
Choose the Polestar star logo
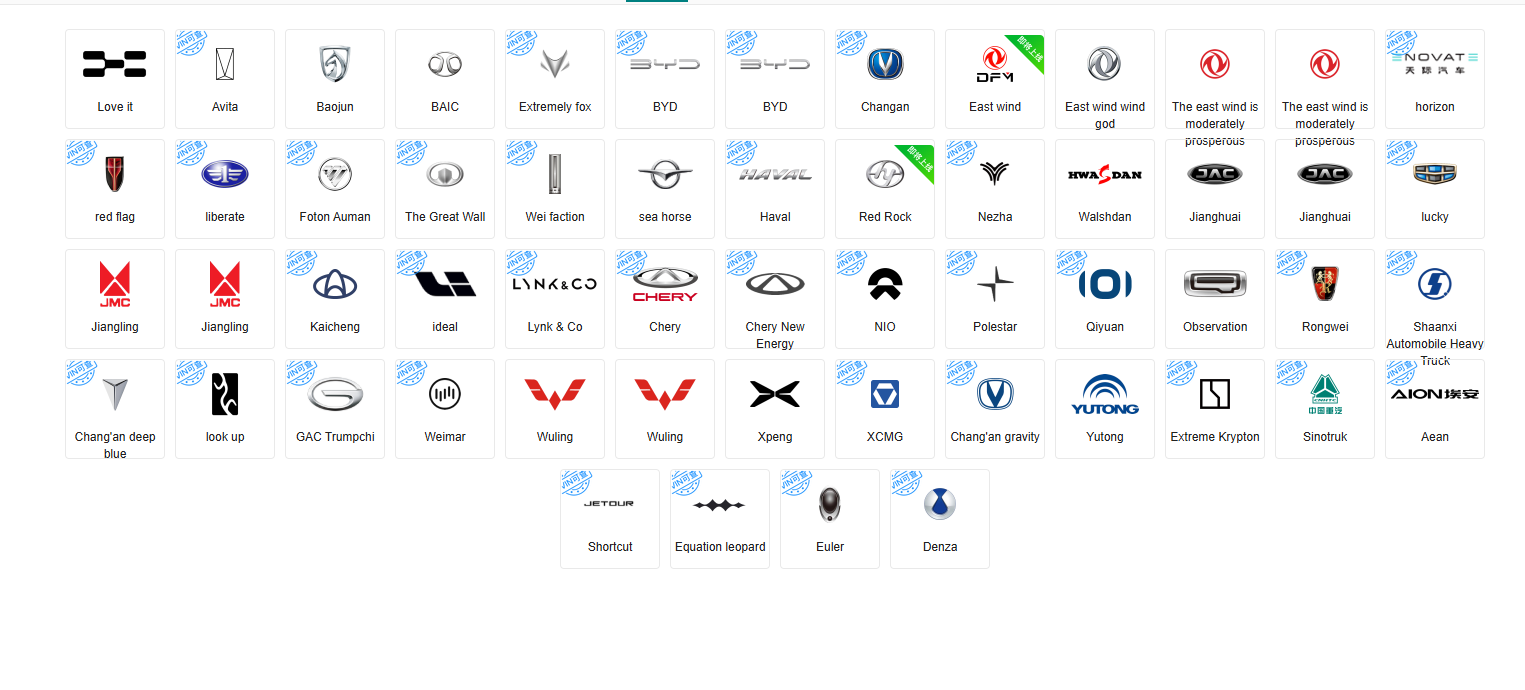[995, 284]
